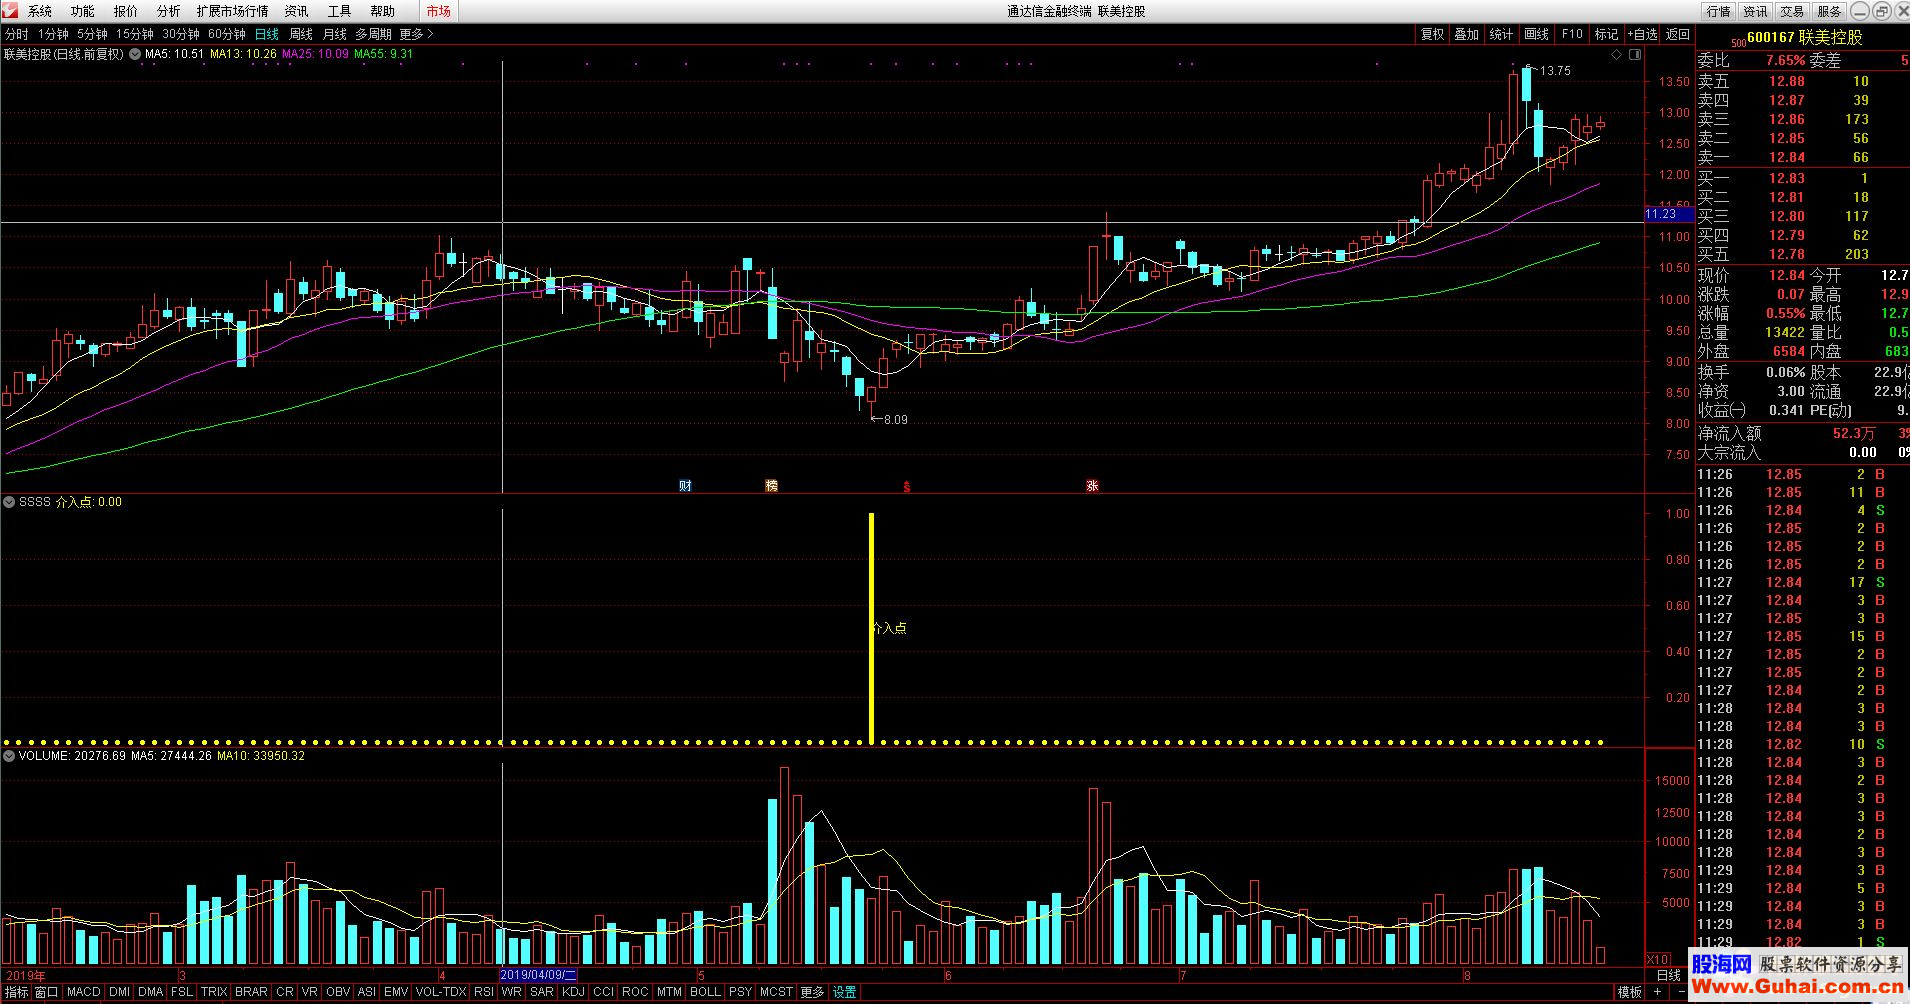Select the 日线 daily period tab

pyautogui.click(x=267, y=34)
